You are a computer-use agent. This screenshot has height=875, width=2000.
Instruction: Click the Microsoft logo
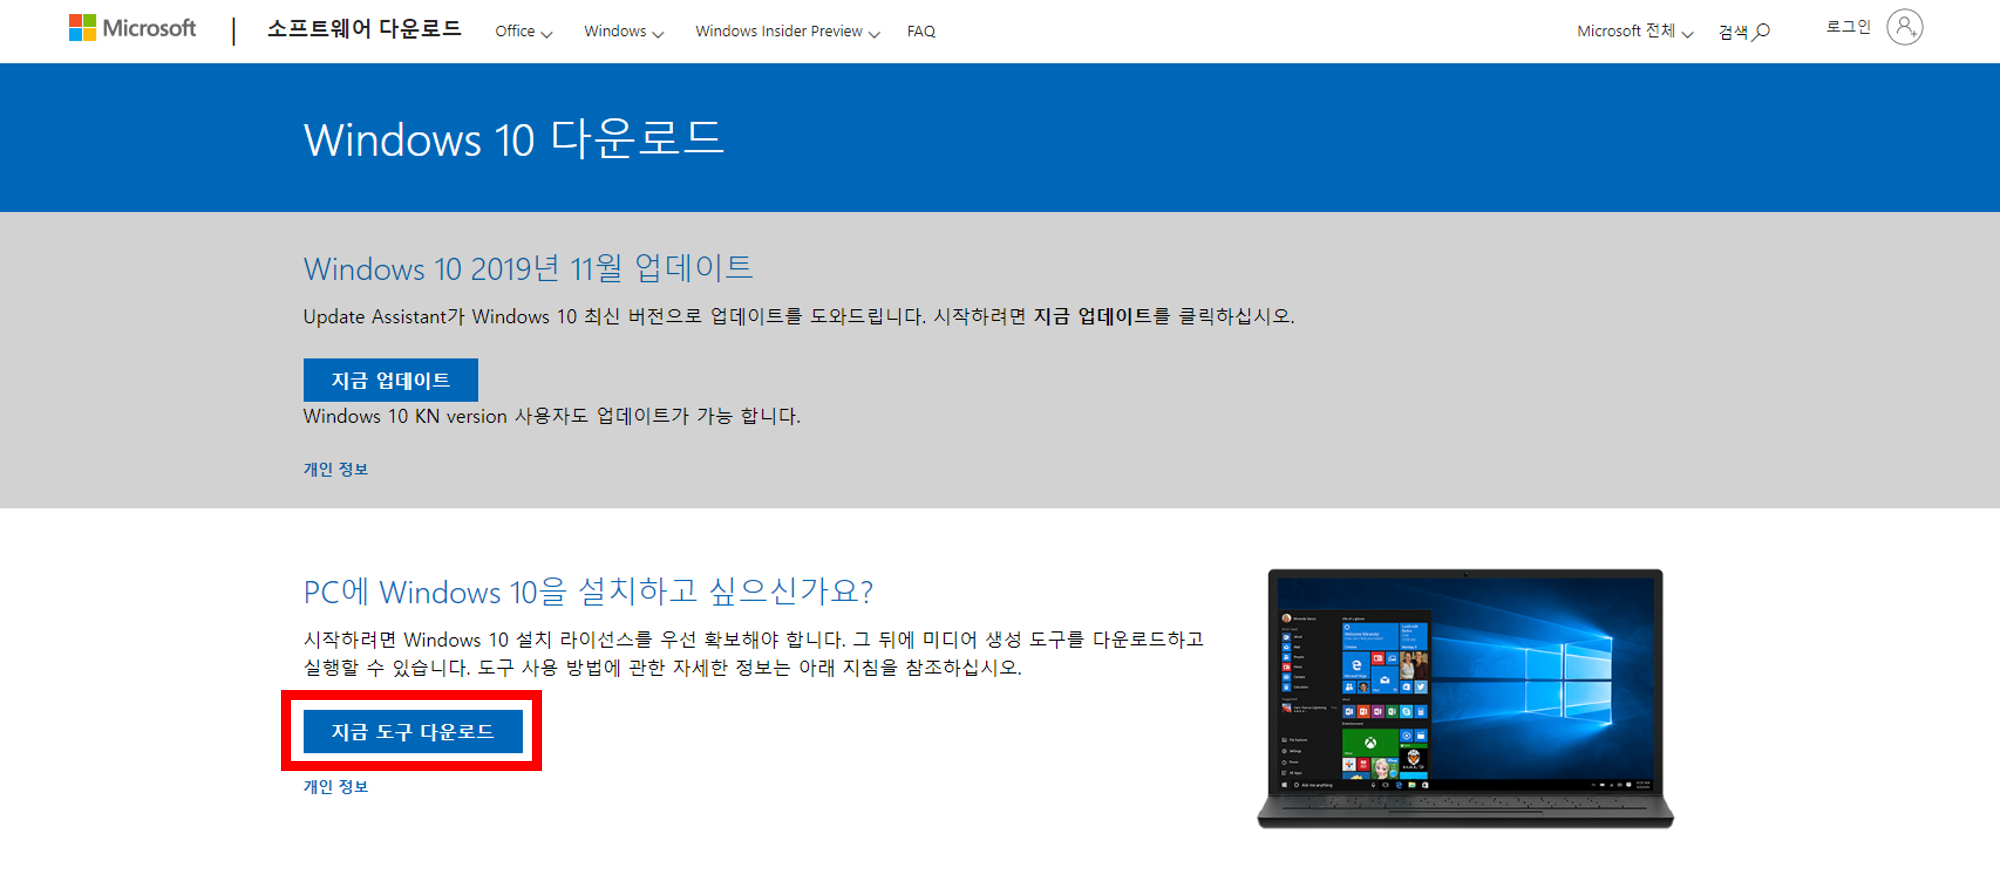pyautogui.click(x=132, y=28)
